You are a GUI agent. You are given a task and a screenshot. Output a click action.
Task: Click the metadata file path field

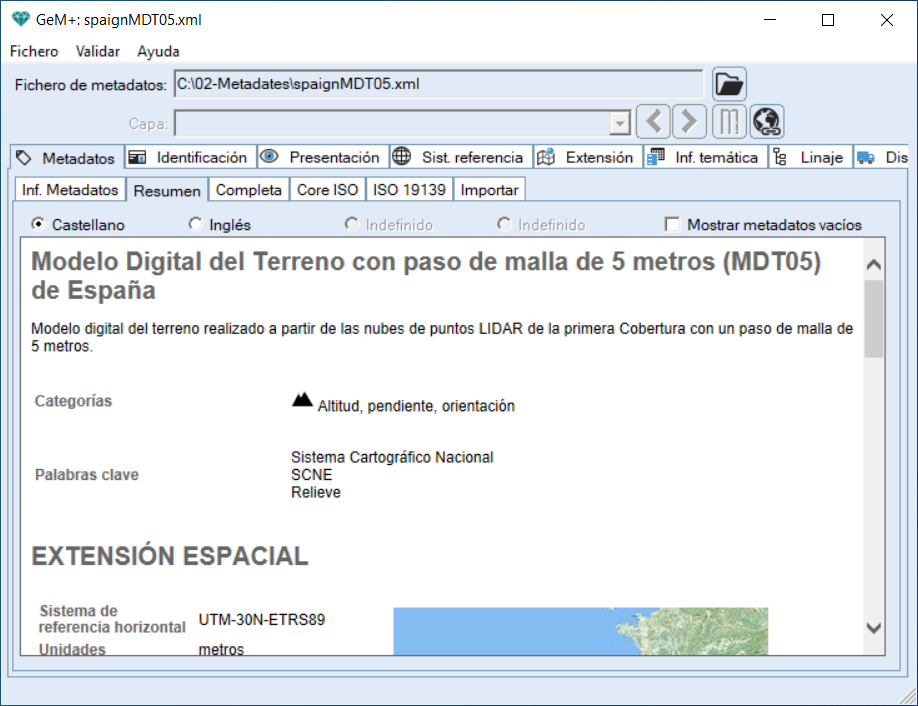tap(438, 85)
